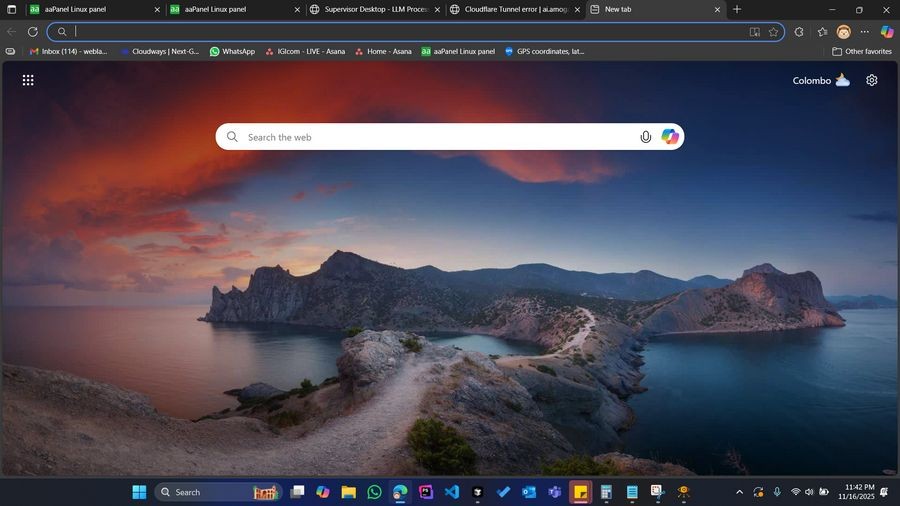Image resolution: width=900 pixels, height=506 pixels.
Task: Show hidden system tray icons chevron
Action: tap(739, 492)
